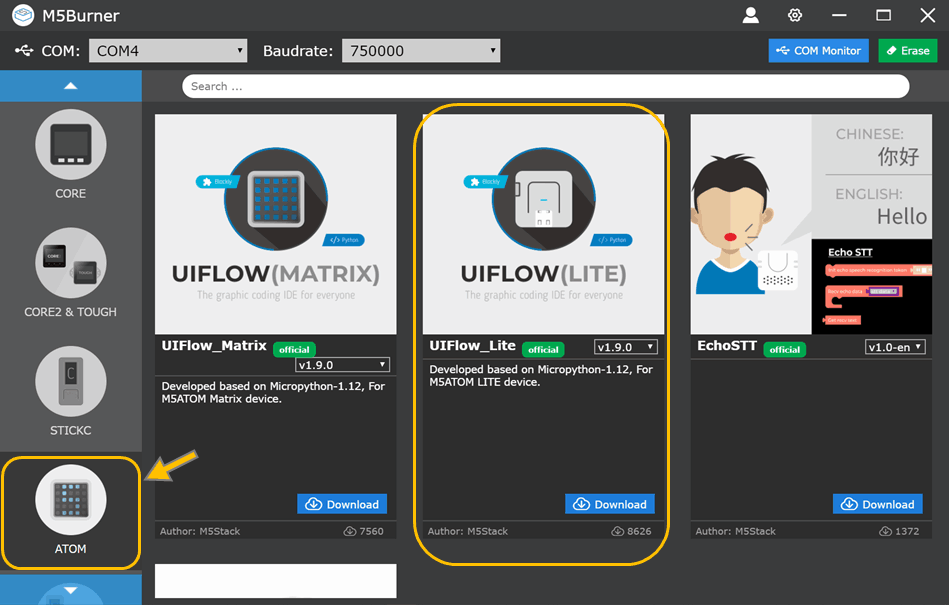Open the user account icon
The width and height of the screenshot is (949, 605).
tap(750, 15)
